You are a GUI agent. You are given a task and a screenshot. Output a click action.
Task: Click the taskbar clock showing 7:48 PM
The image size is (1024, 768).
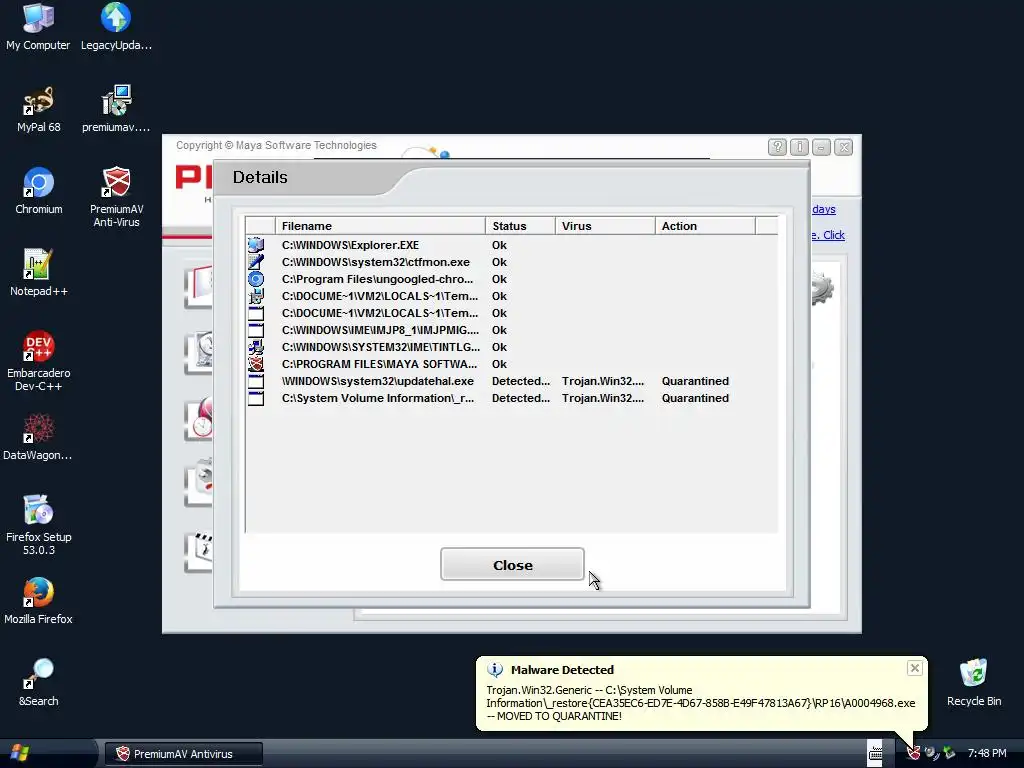coord(987,753)
